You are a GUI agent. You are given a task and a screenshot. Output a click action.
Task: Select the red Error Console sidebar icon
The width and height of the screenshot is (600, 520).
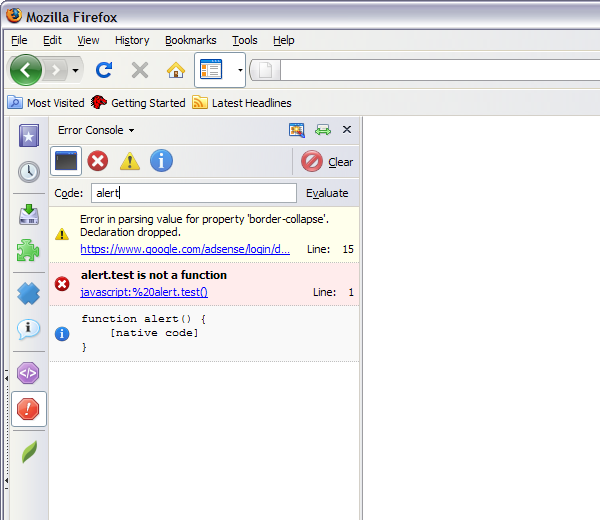[x=28, y=409]
